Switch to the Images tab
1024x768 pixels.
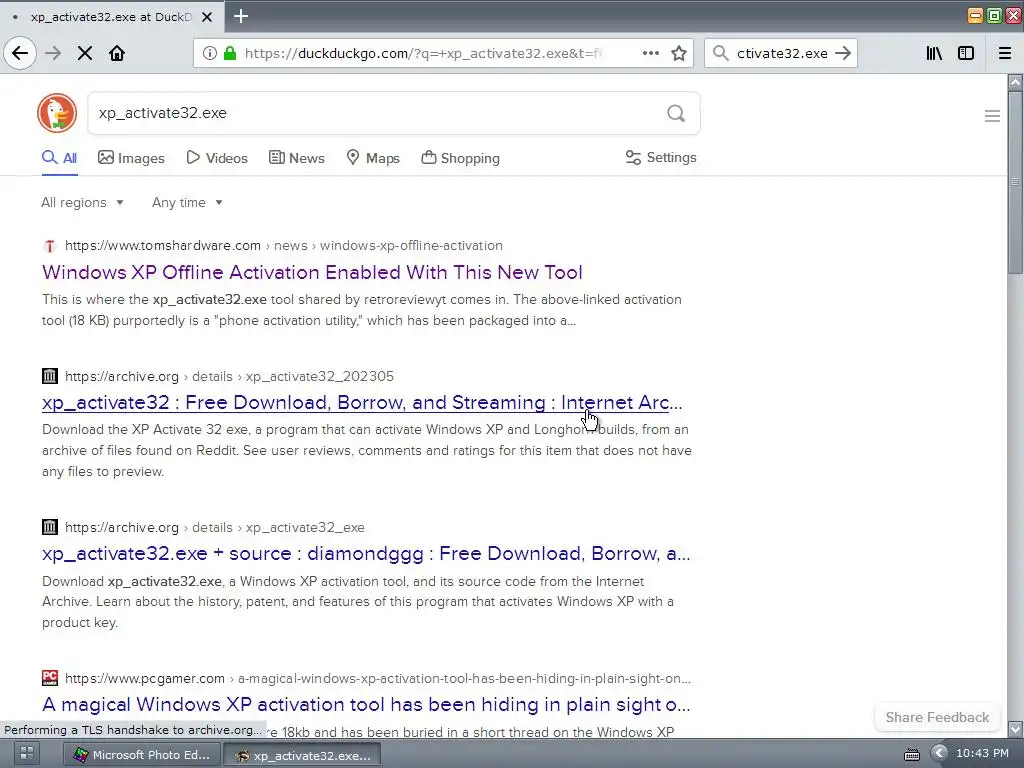click(131, 158)
